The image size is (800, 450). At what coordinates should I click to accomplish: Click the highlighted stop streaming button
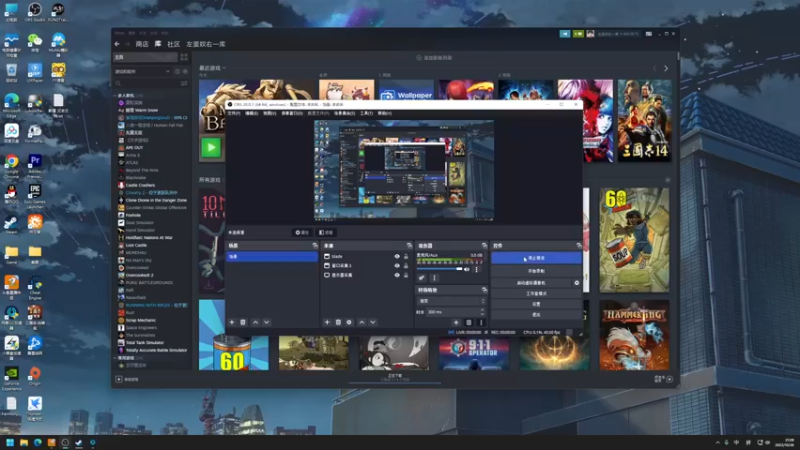click(536, 258)
